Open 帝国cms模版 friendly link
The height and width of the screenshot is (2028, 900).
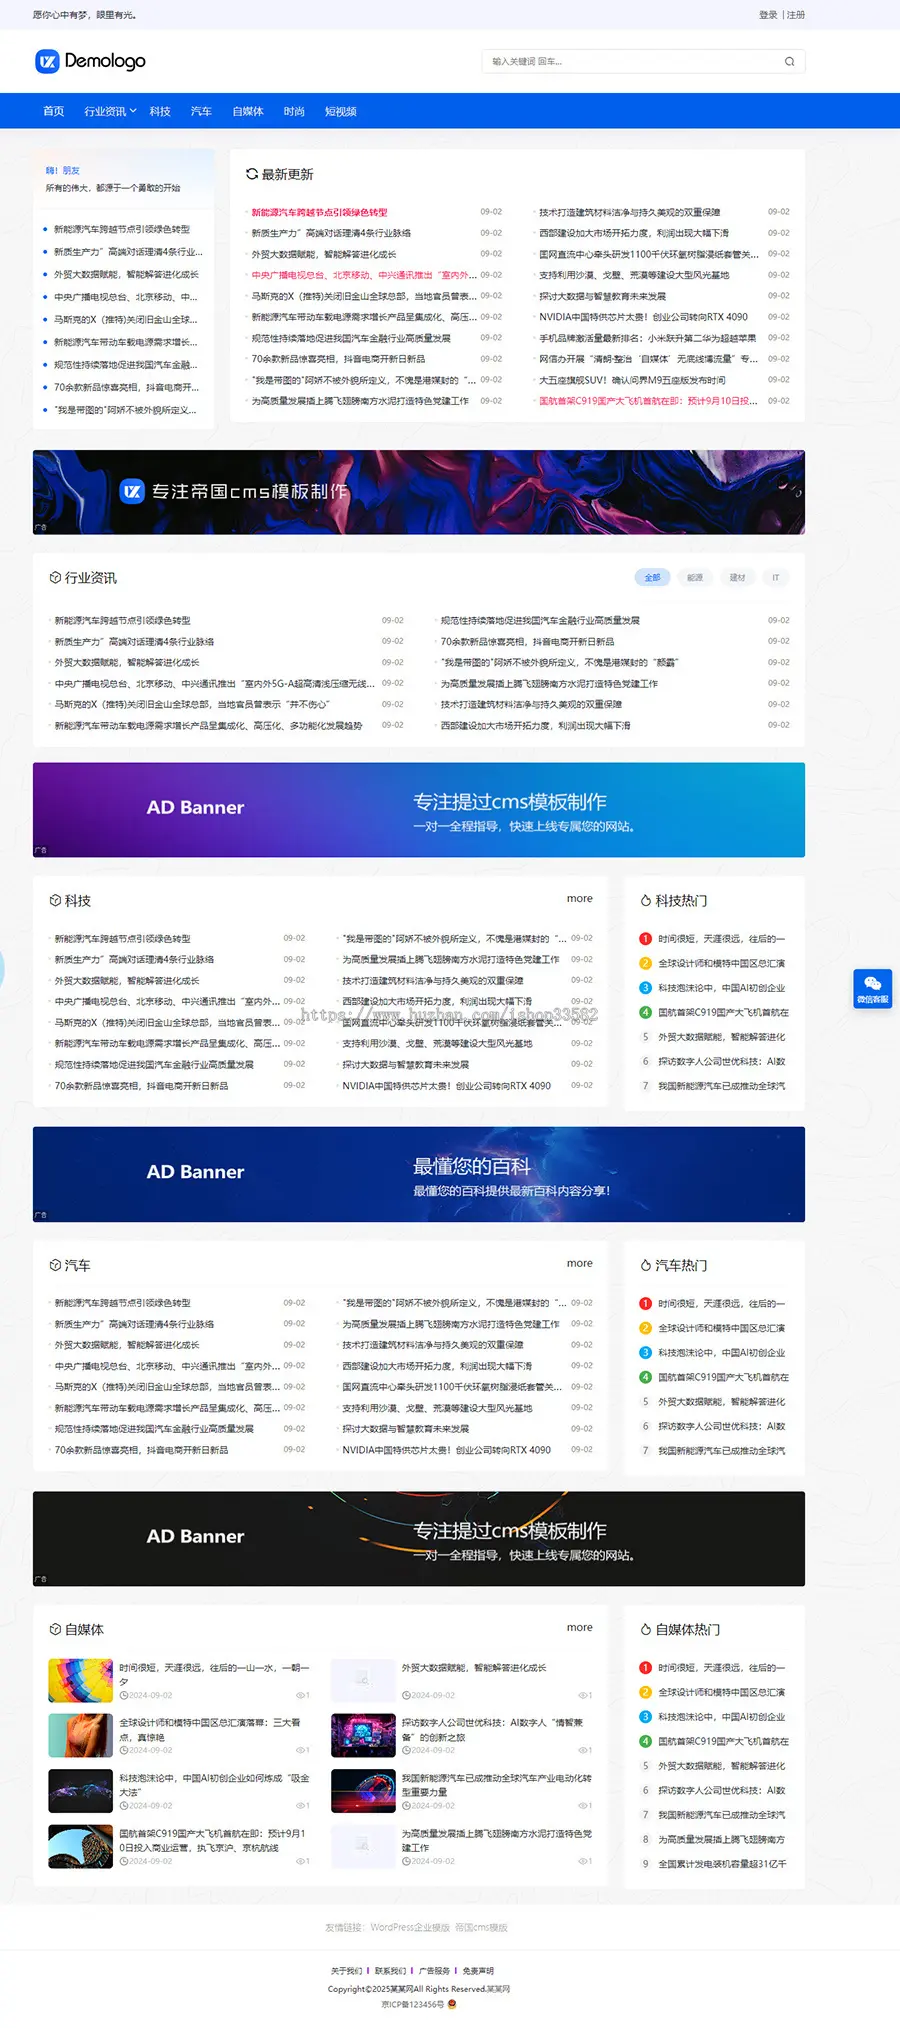pos(482,1927)
